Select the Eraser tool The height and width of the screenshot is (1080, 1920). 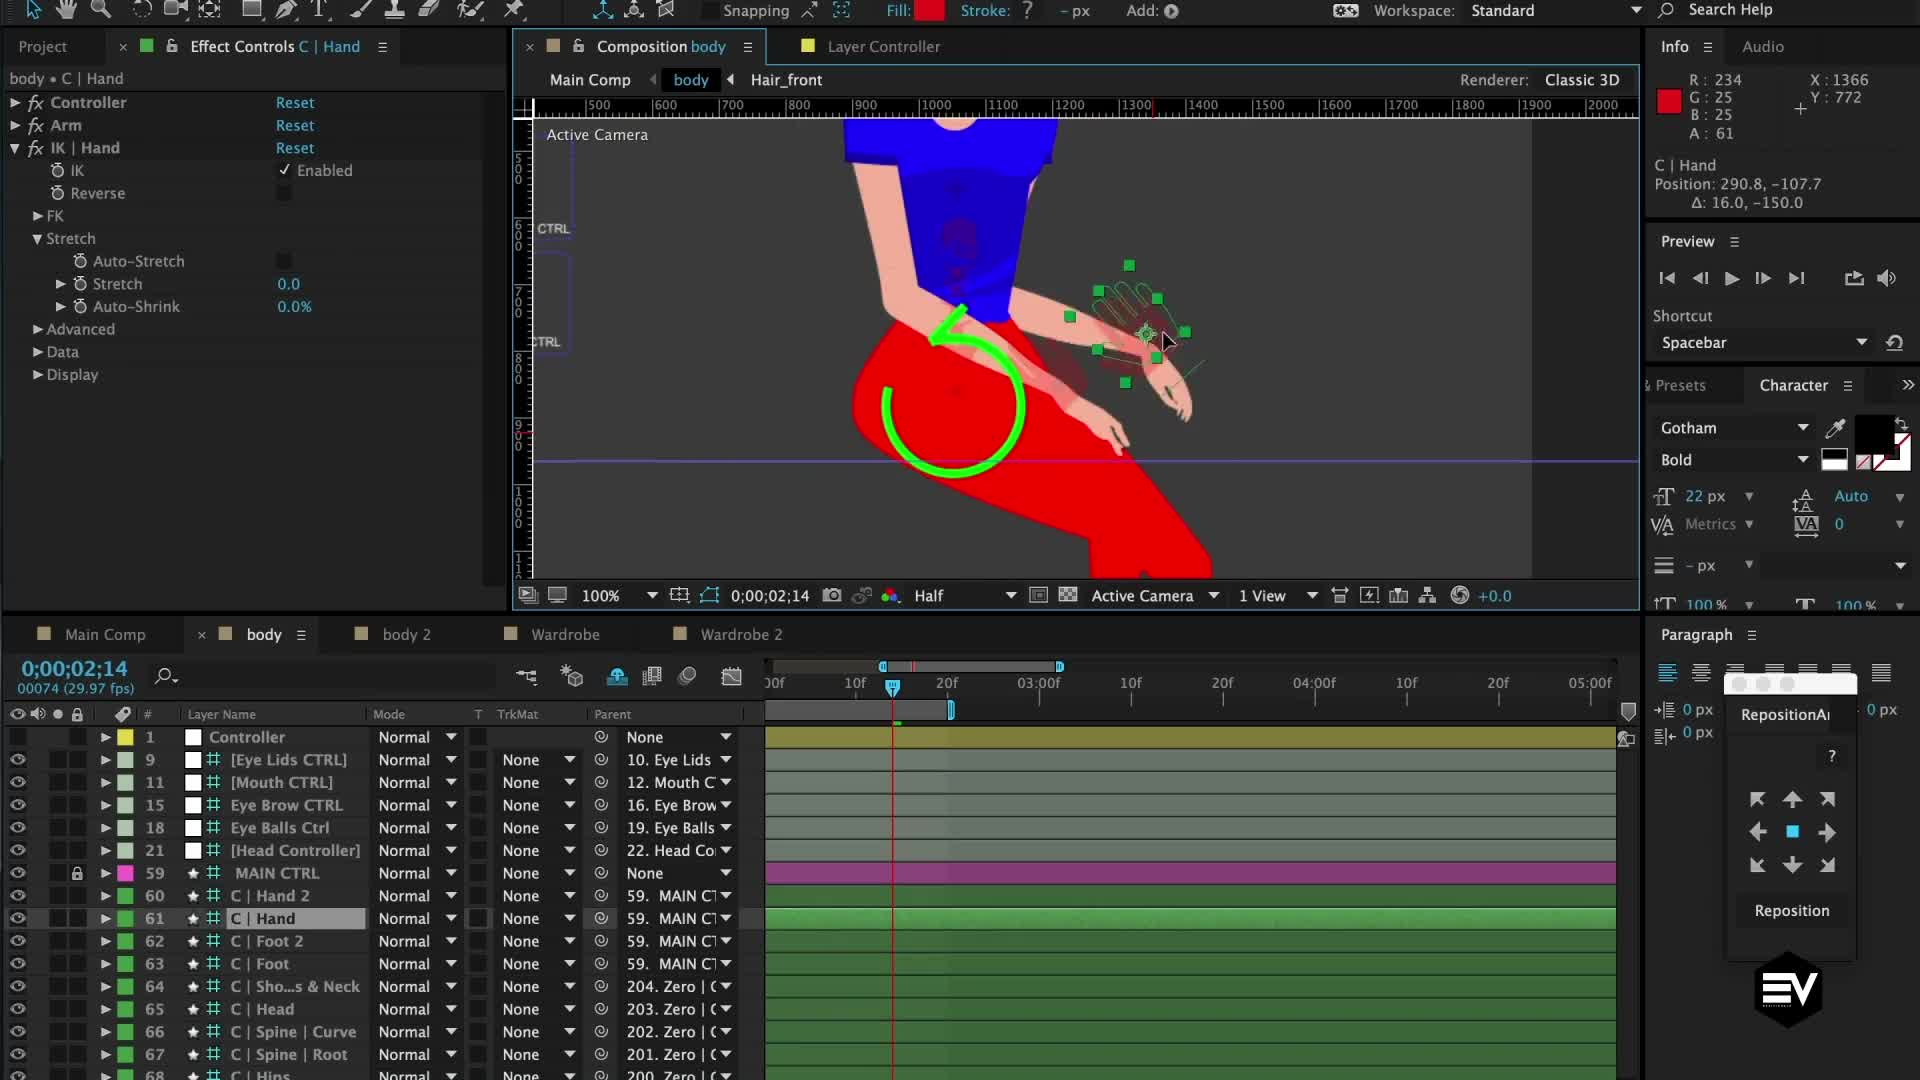coord(429,9)
